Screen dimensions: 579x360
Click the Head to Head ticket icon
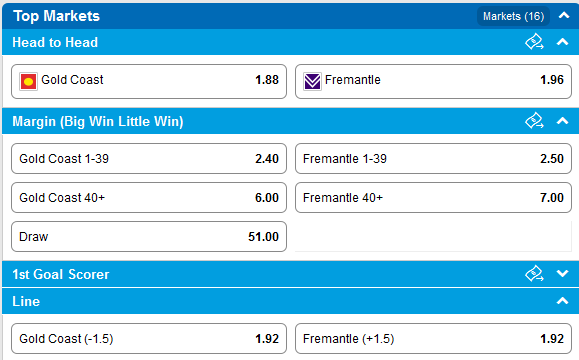click(x=534, y=42)
